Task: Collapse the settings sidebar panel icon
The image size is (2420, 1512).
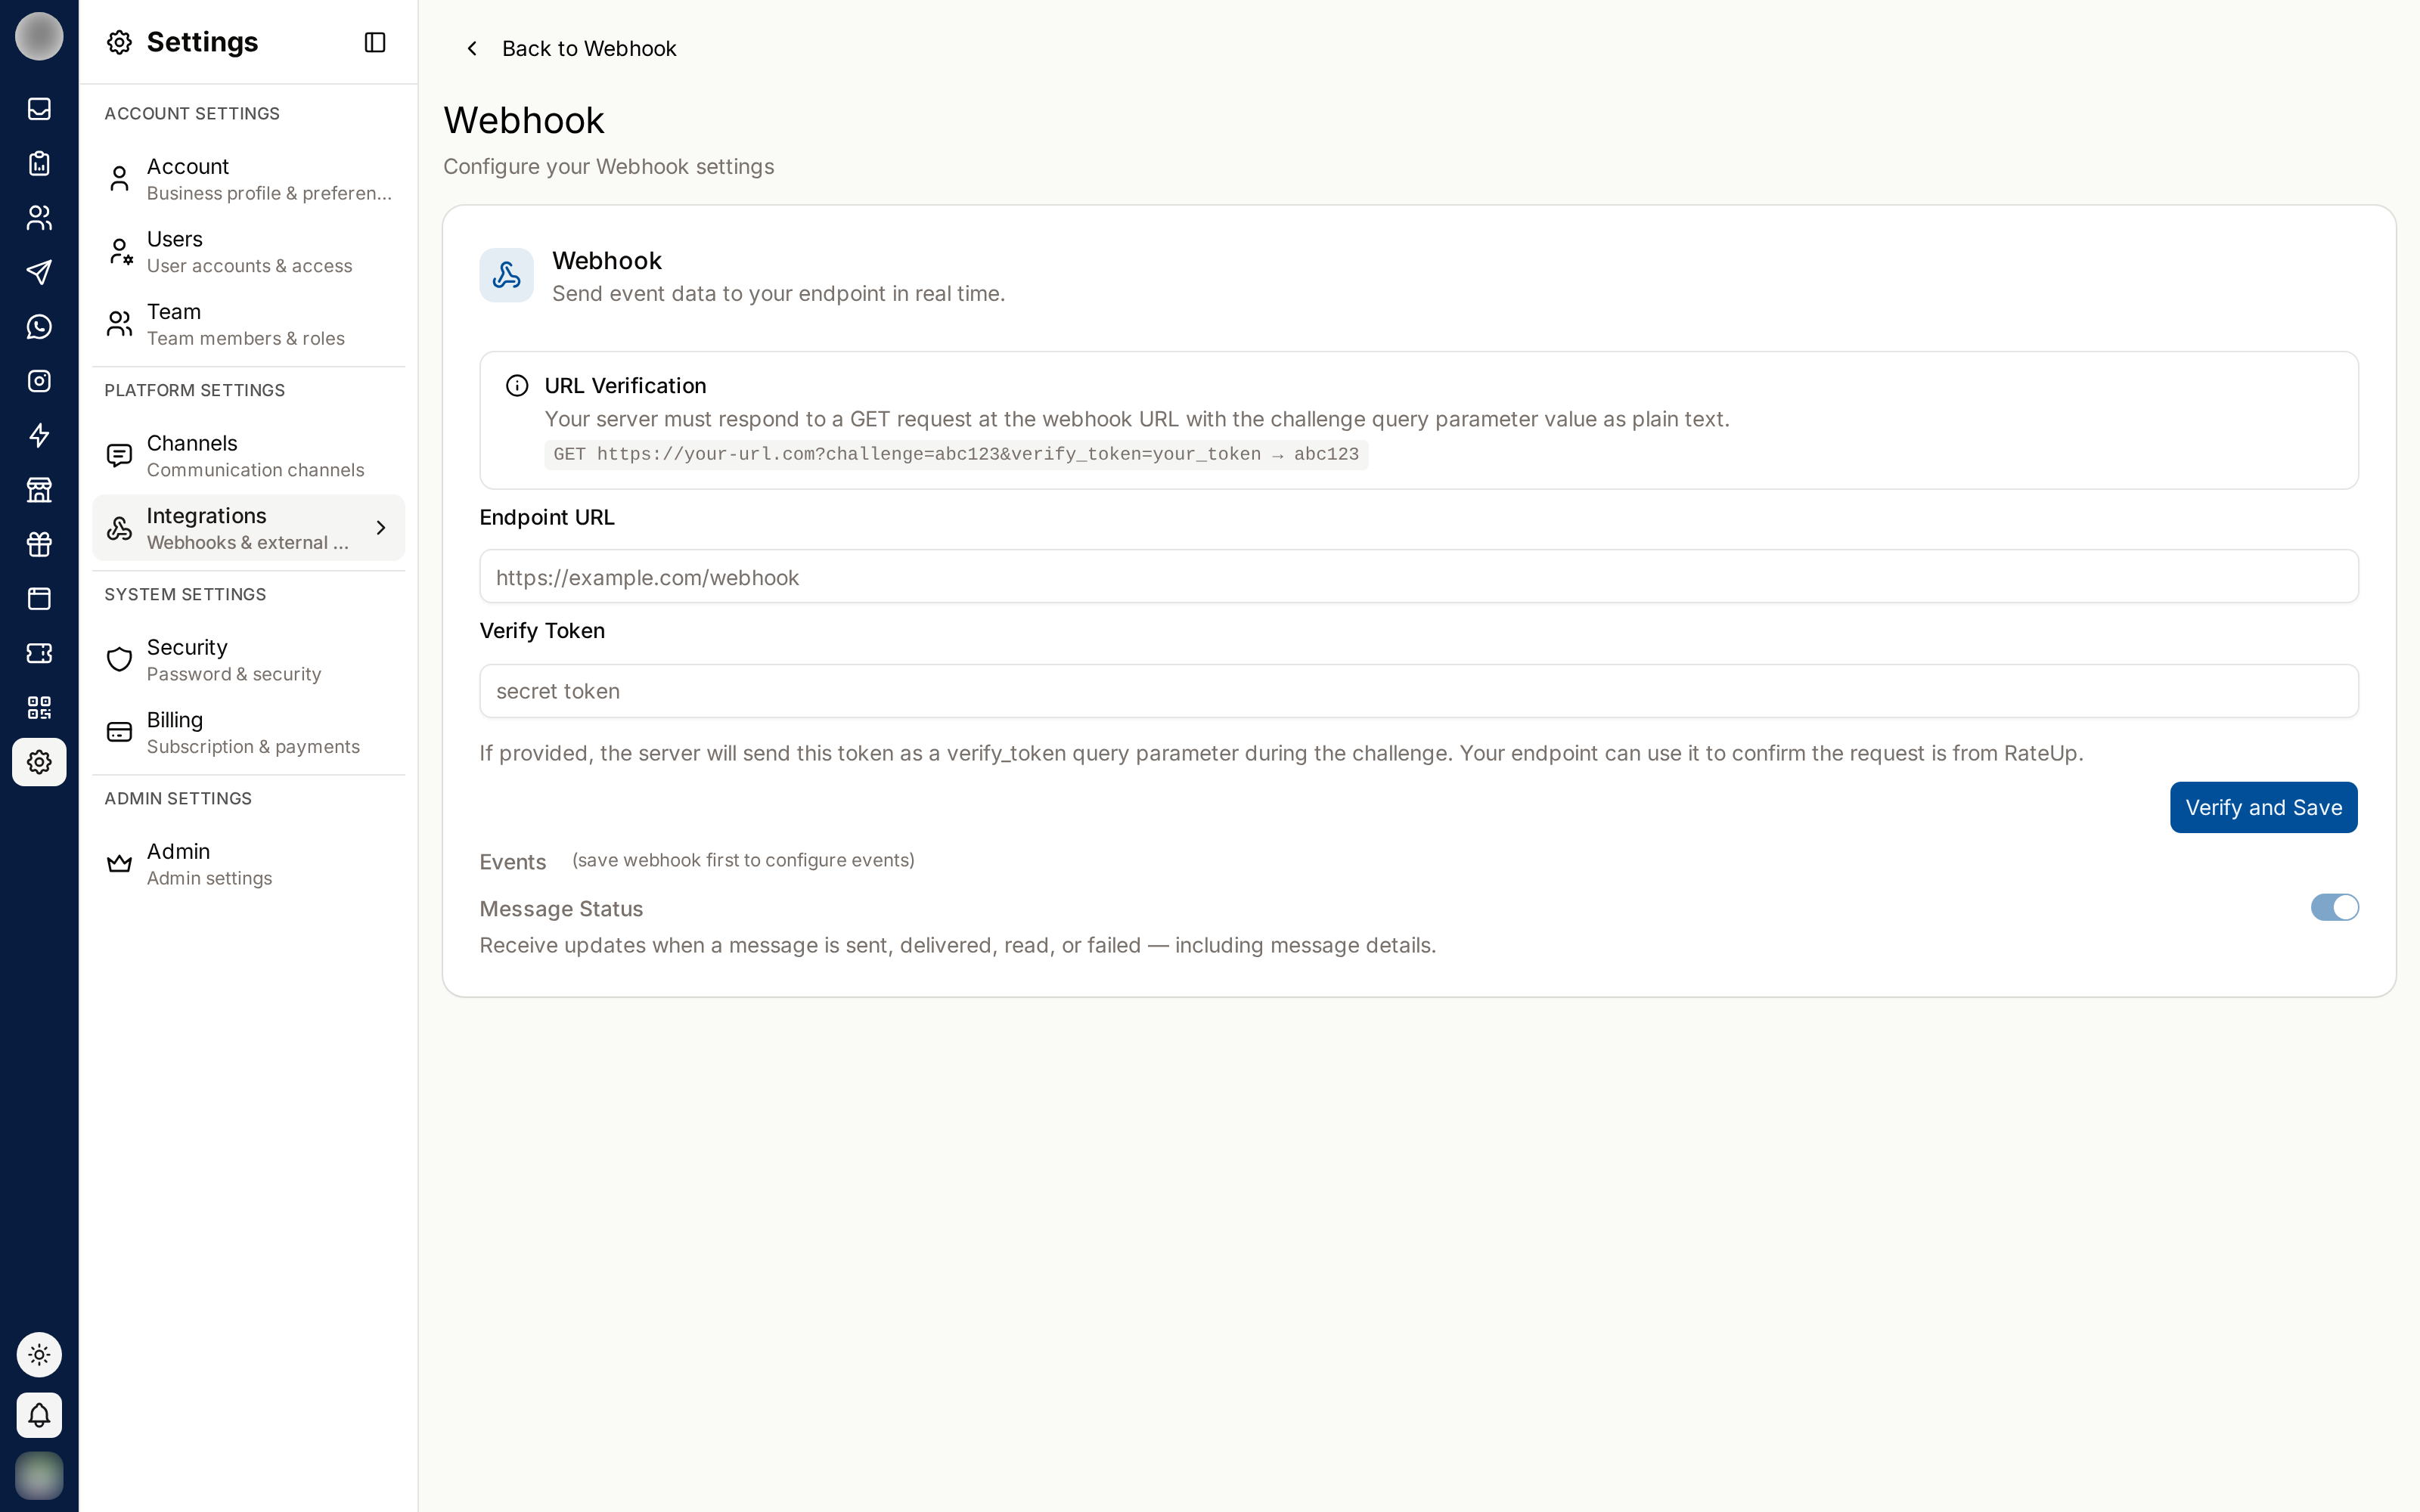Action: pyautogui.click(x=375, y=42)
